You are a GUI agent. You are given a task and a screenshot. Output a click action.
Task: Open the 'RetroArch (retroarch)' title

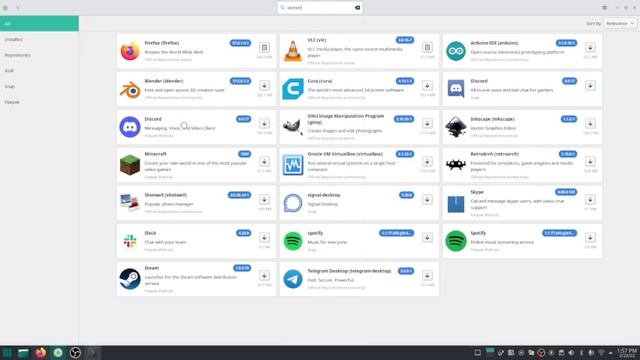[x=494, y=154]
